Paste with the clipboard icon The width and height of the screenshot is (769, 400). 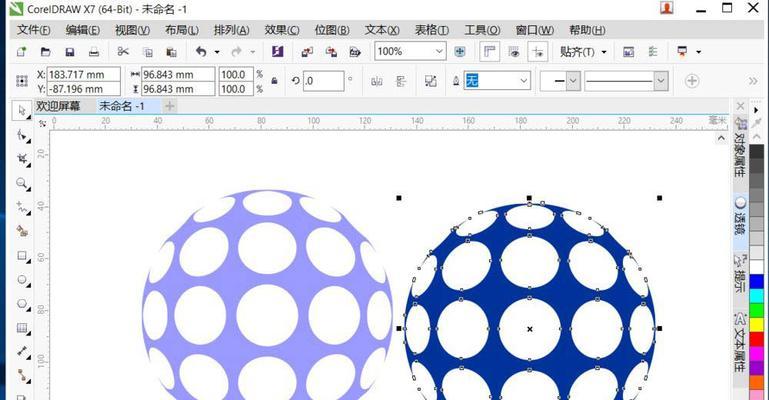172,52
